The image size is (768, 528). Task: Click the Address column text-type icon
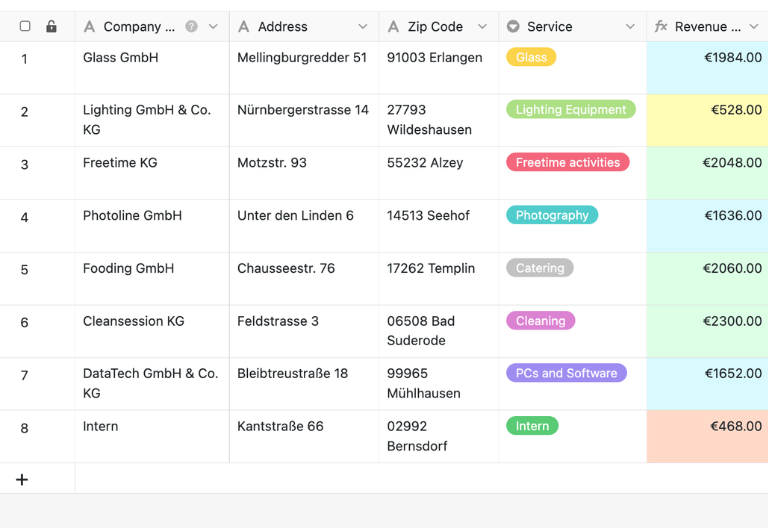point(243,26)
